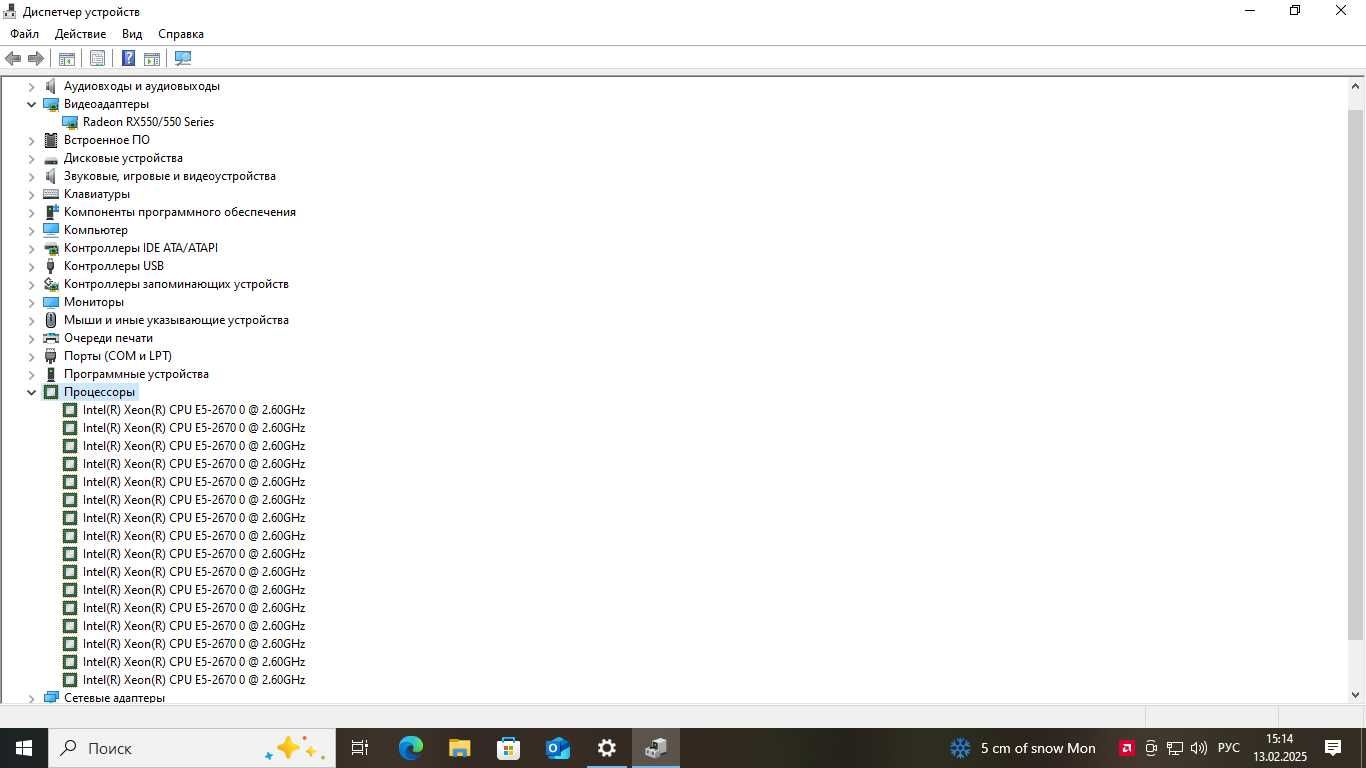Open network settings from the tray
Image resolution: width=1366 pixels, height=768 pixels.
[1175, 748]
